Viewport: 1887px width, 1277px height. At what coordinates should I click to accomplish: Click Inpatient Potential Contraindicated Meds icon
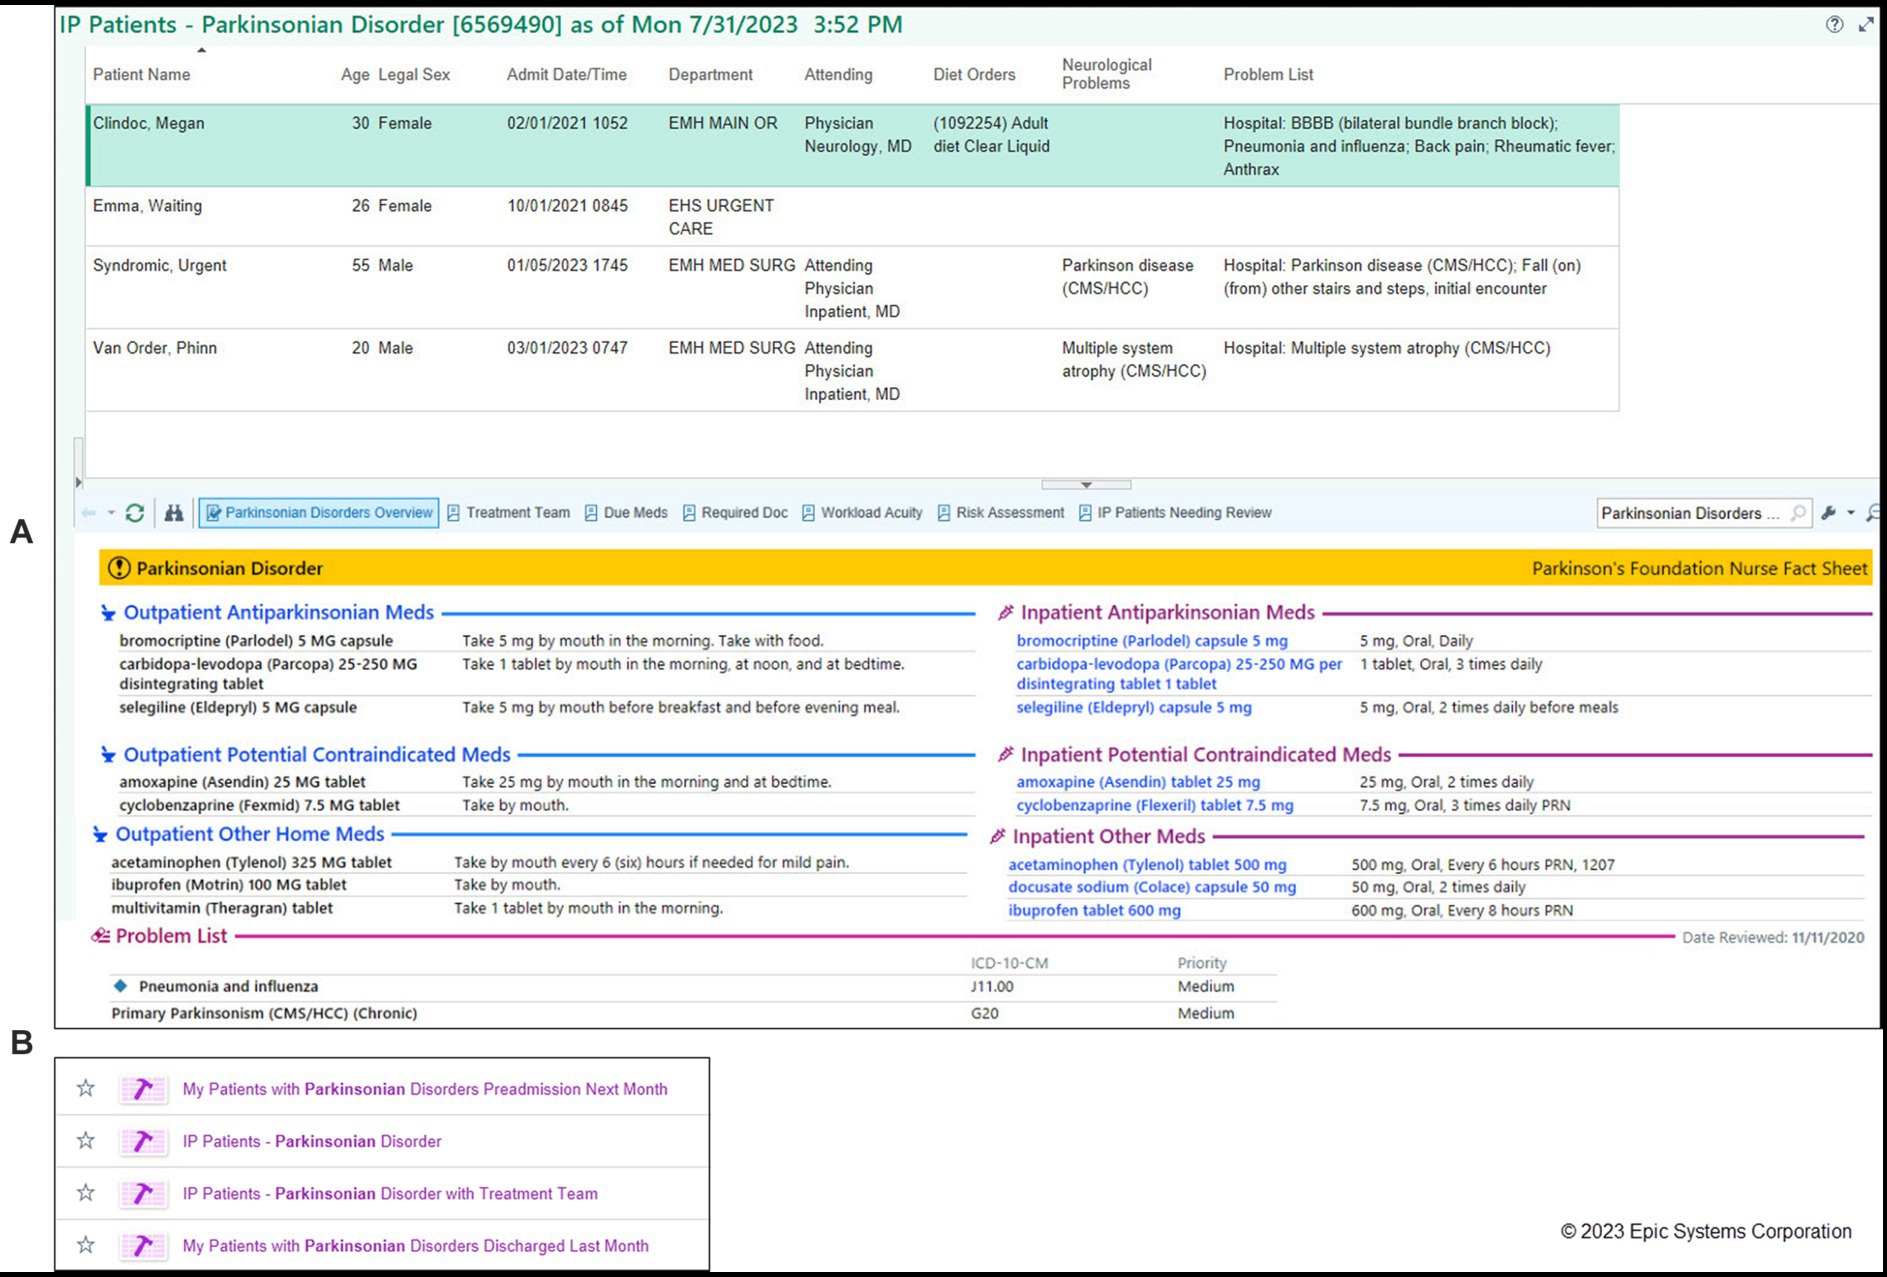[1006, 755]
